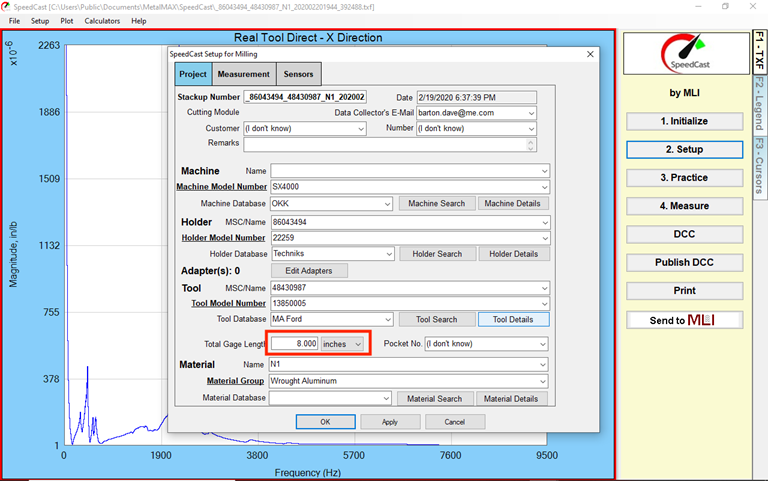Expand the Material Group dropdown
Image resolution: width=768 pixels, height=481 pixels.
tap(543, 381)
